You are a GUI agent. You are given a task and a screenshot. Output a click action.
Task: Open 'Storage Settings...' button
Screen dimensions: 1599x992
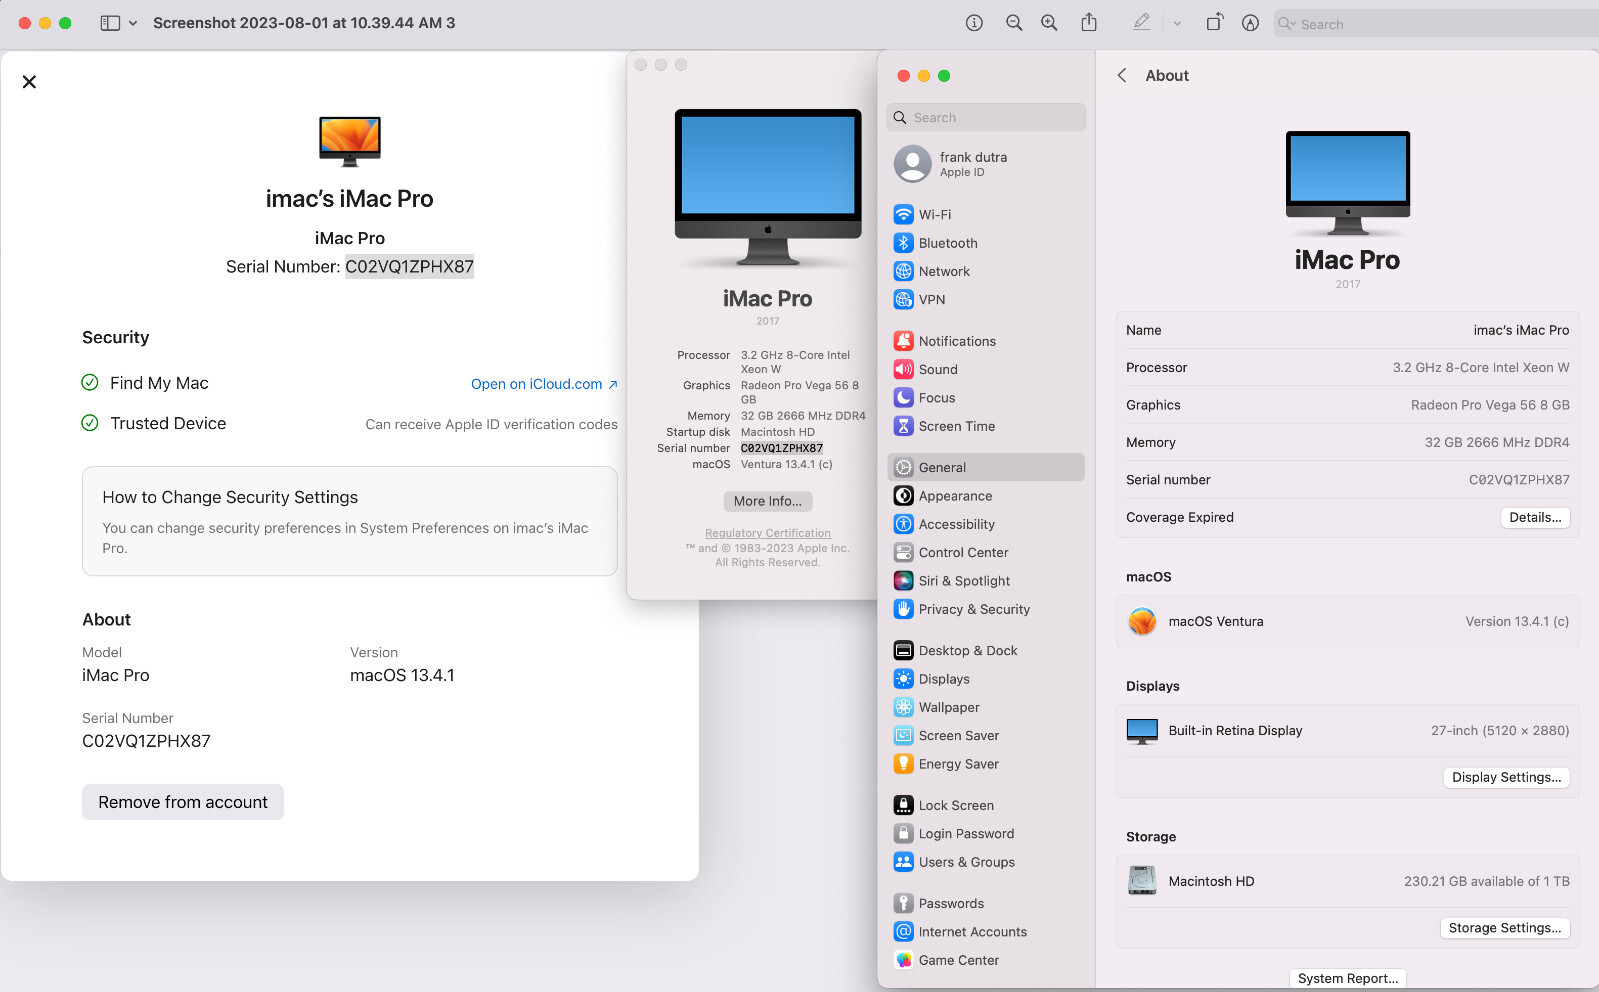click(x=1505, y=928)
